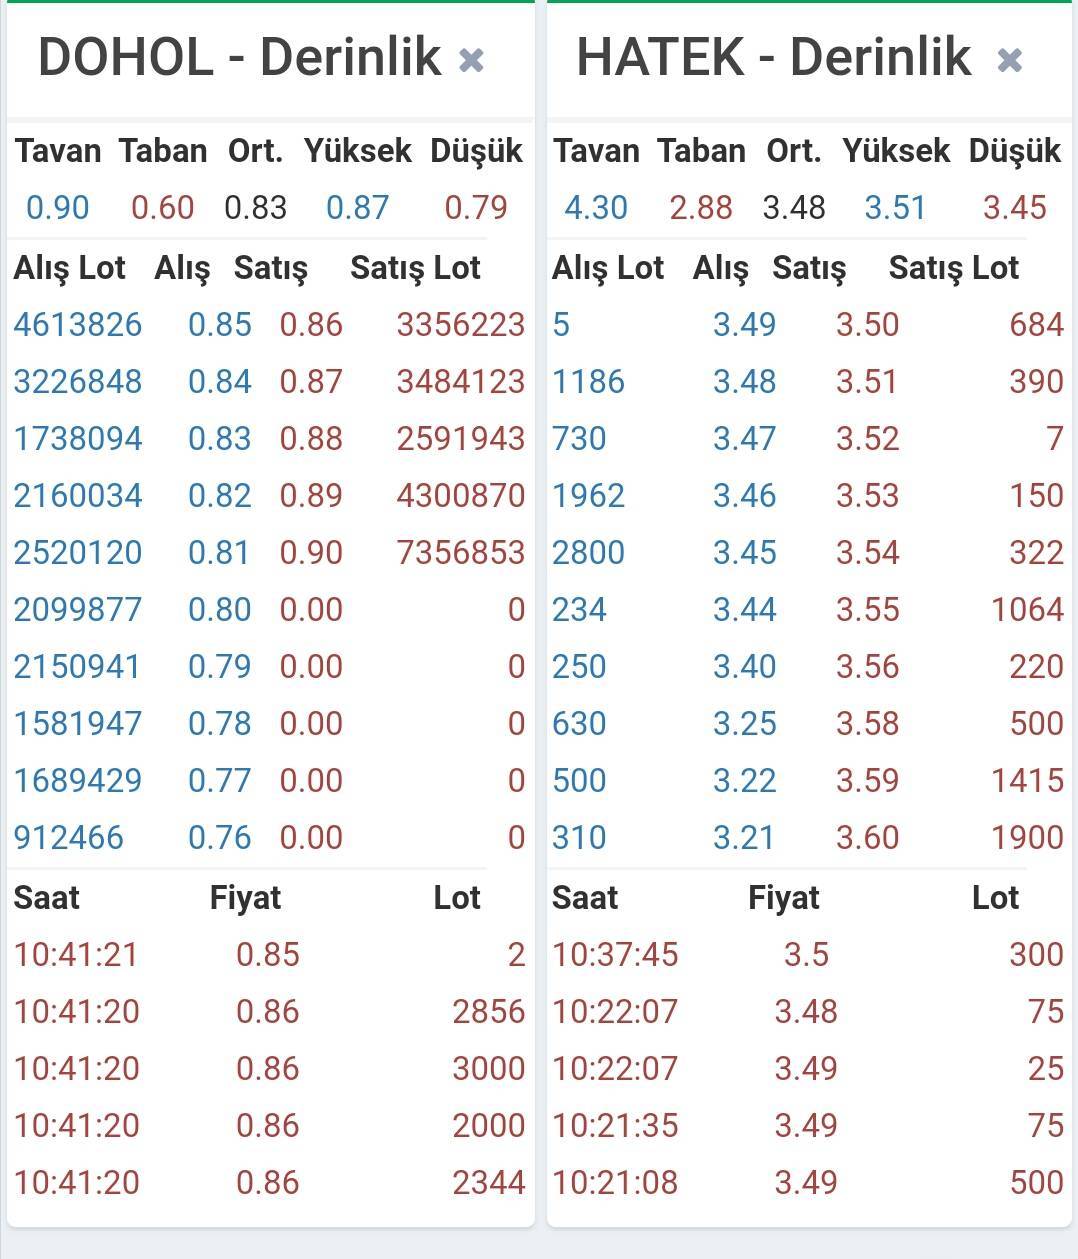Select DOHOL best ask price 0.86

tap(311, 325)
